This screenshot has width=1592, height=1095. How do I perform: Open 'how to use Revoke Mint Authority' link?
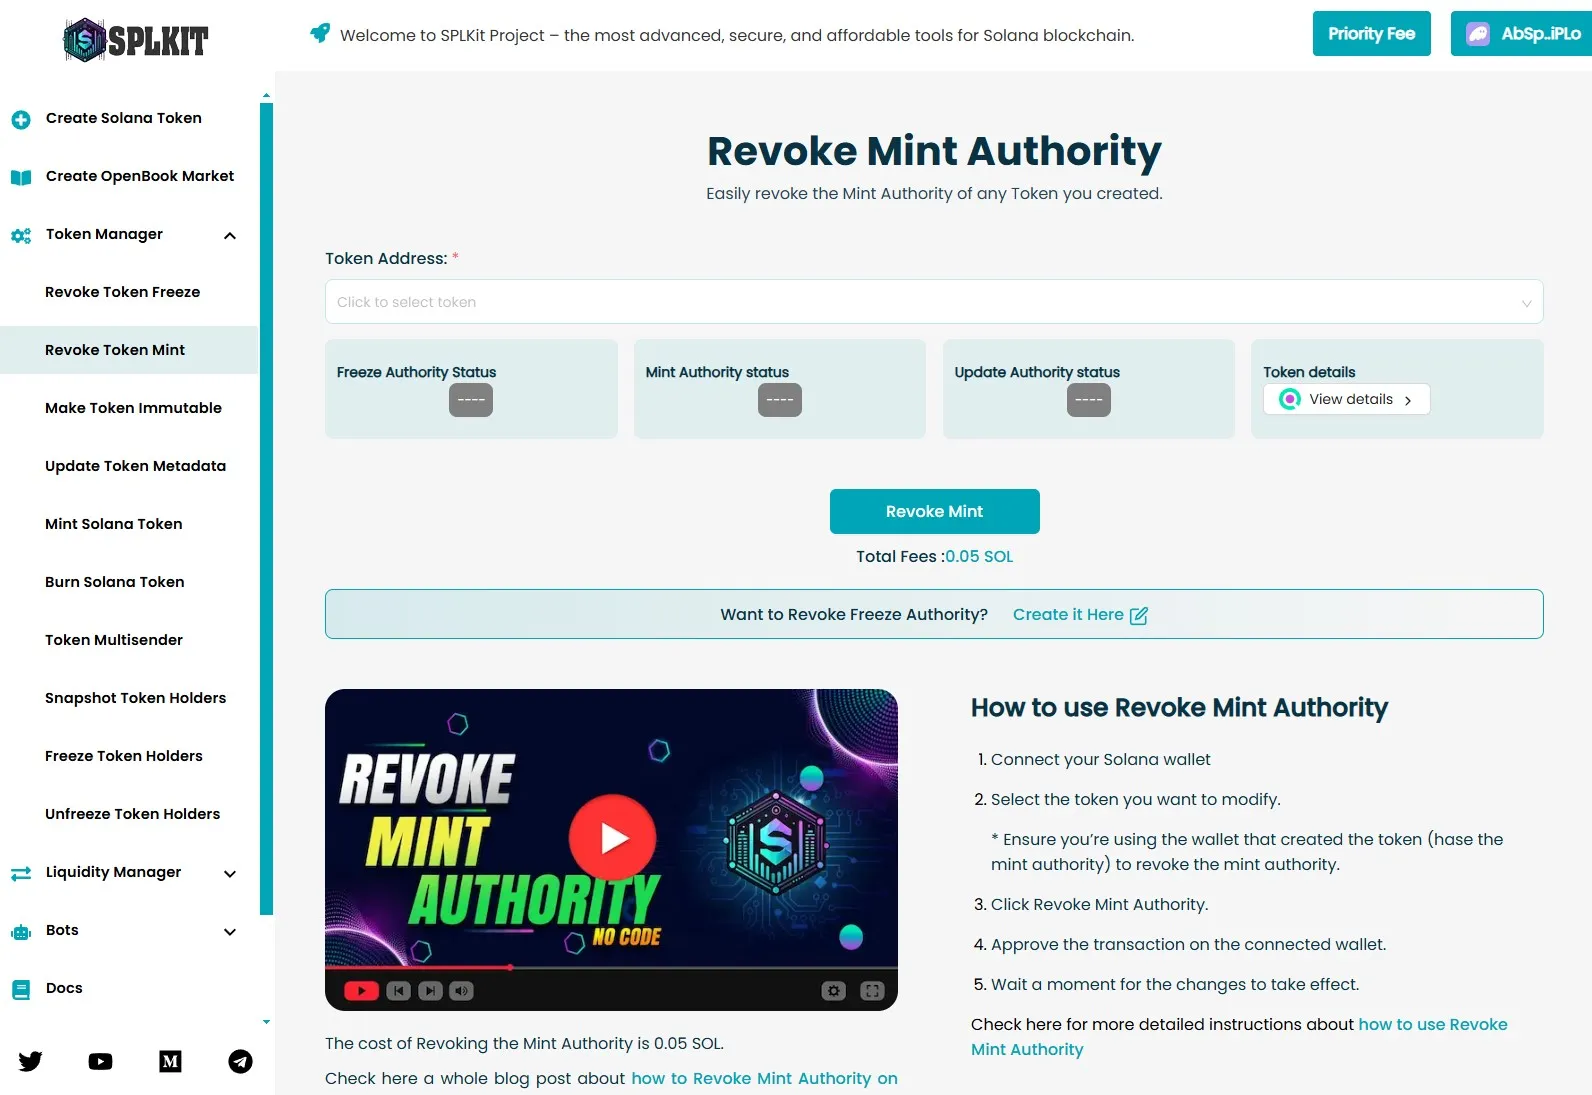coord(1239,1037)
